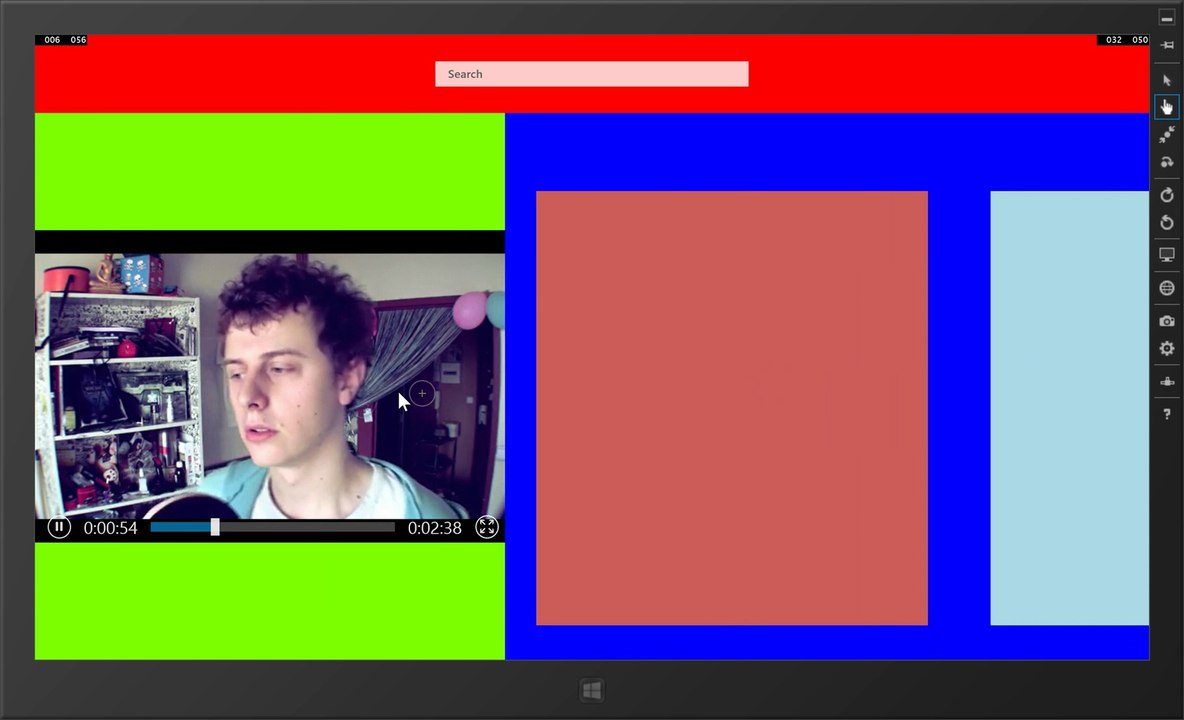The width and height of the screenshot is (1184, 720).
Task: Select basic touch mode hand icon
Action: click(1167, 107)
